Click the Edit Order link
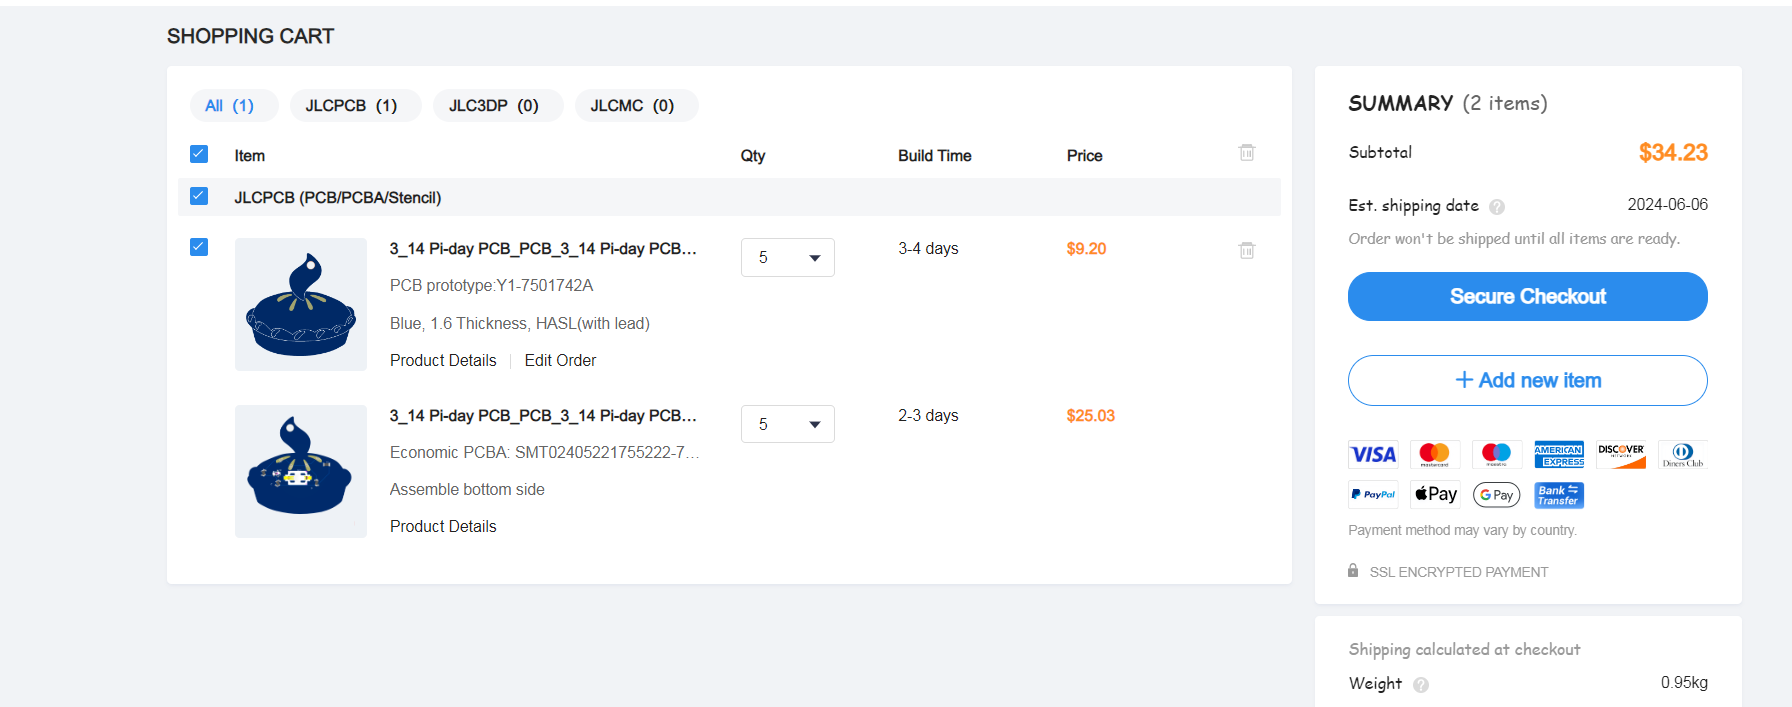This screenshot has height=707, width=1792. point(560,360)
